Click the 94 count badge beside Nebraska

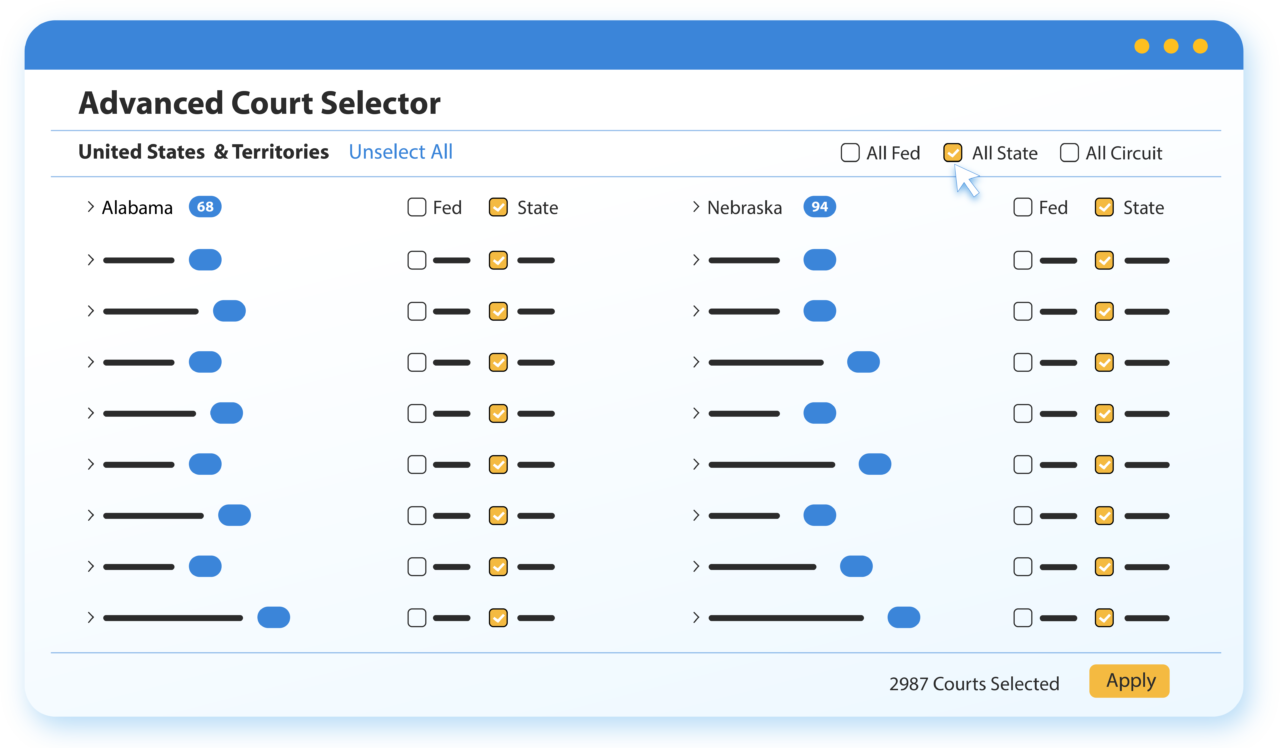pos(819,207)
